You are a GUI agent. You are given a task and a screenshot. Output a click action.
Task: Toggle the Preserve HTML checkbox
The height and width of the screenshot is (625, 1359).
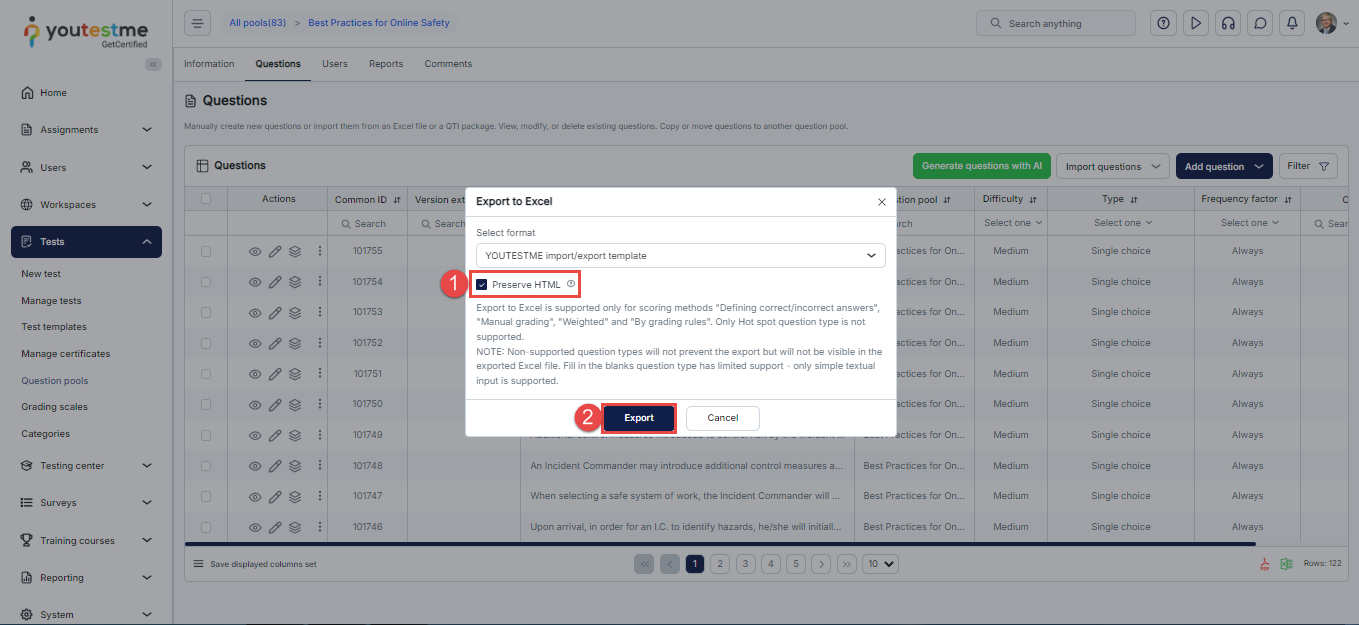tap(482, 284)
